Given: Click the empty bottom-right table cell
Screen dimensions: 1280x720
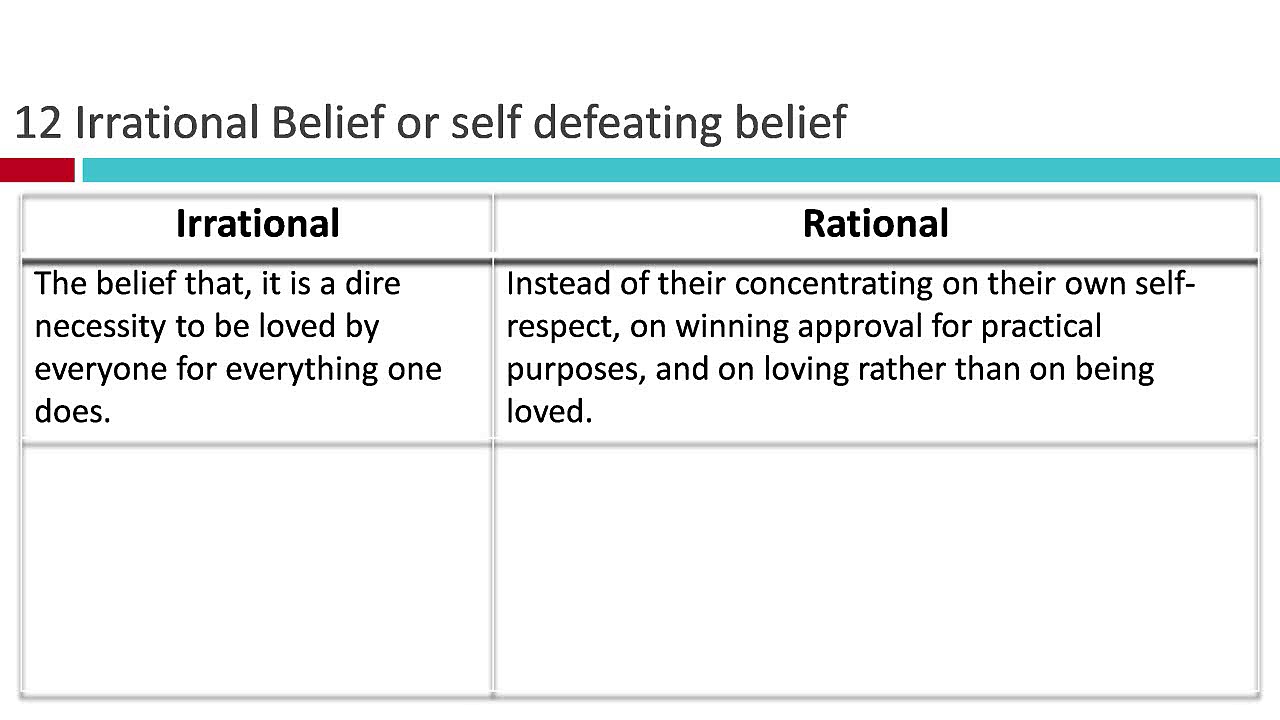Looking at the screenshot, I should (875, 568).
